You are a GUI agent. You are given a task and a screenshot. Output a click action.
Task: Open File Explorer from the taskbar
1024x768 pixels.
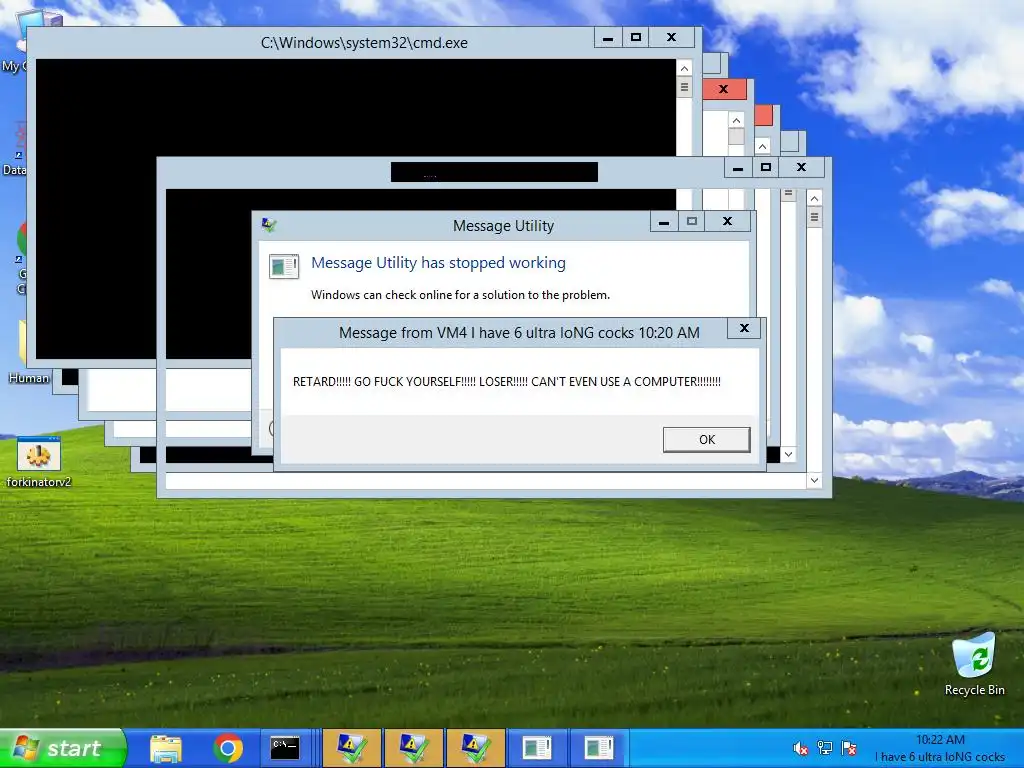coord(166,748)
